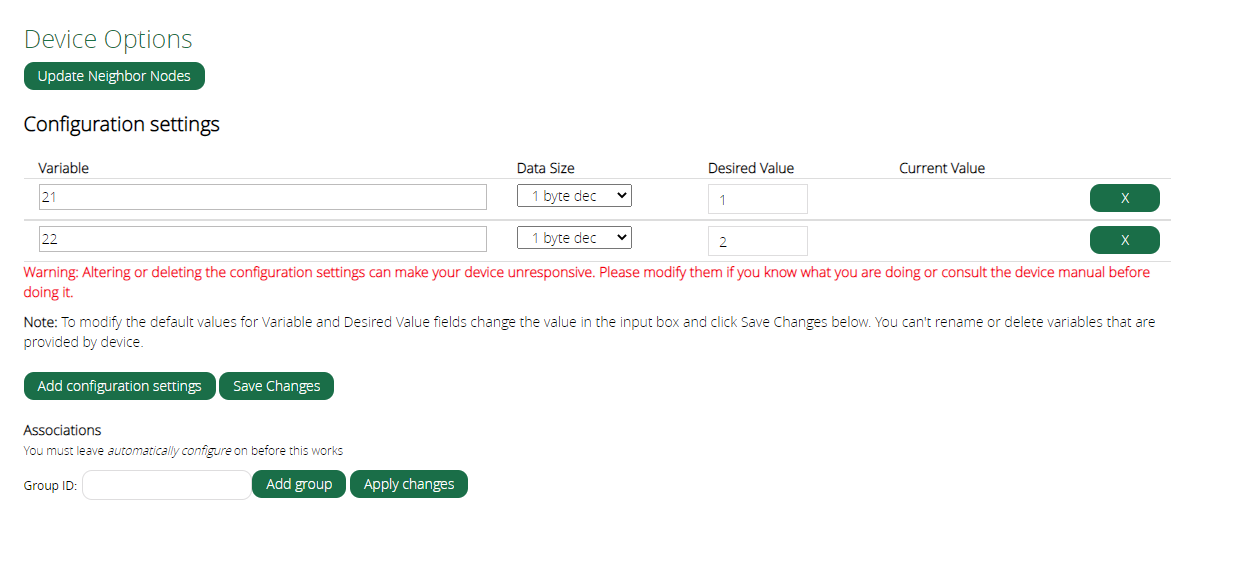Remove variable 22 using its X button
The width and height of the screenshot is (1247, 568).
pos(1124,240)
